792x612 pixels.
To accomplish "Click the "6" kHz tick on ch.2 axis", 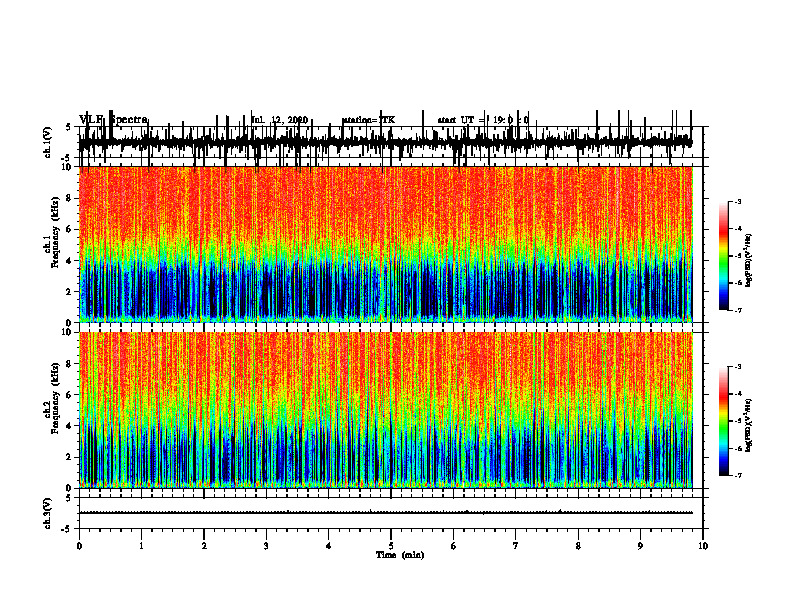I will click(x=69, y=395).
